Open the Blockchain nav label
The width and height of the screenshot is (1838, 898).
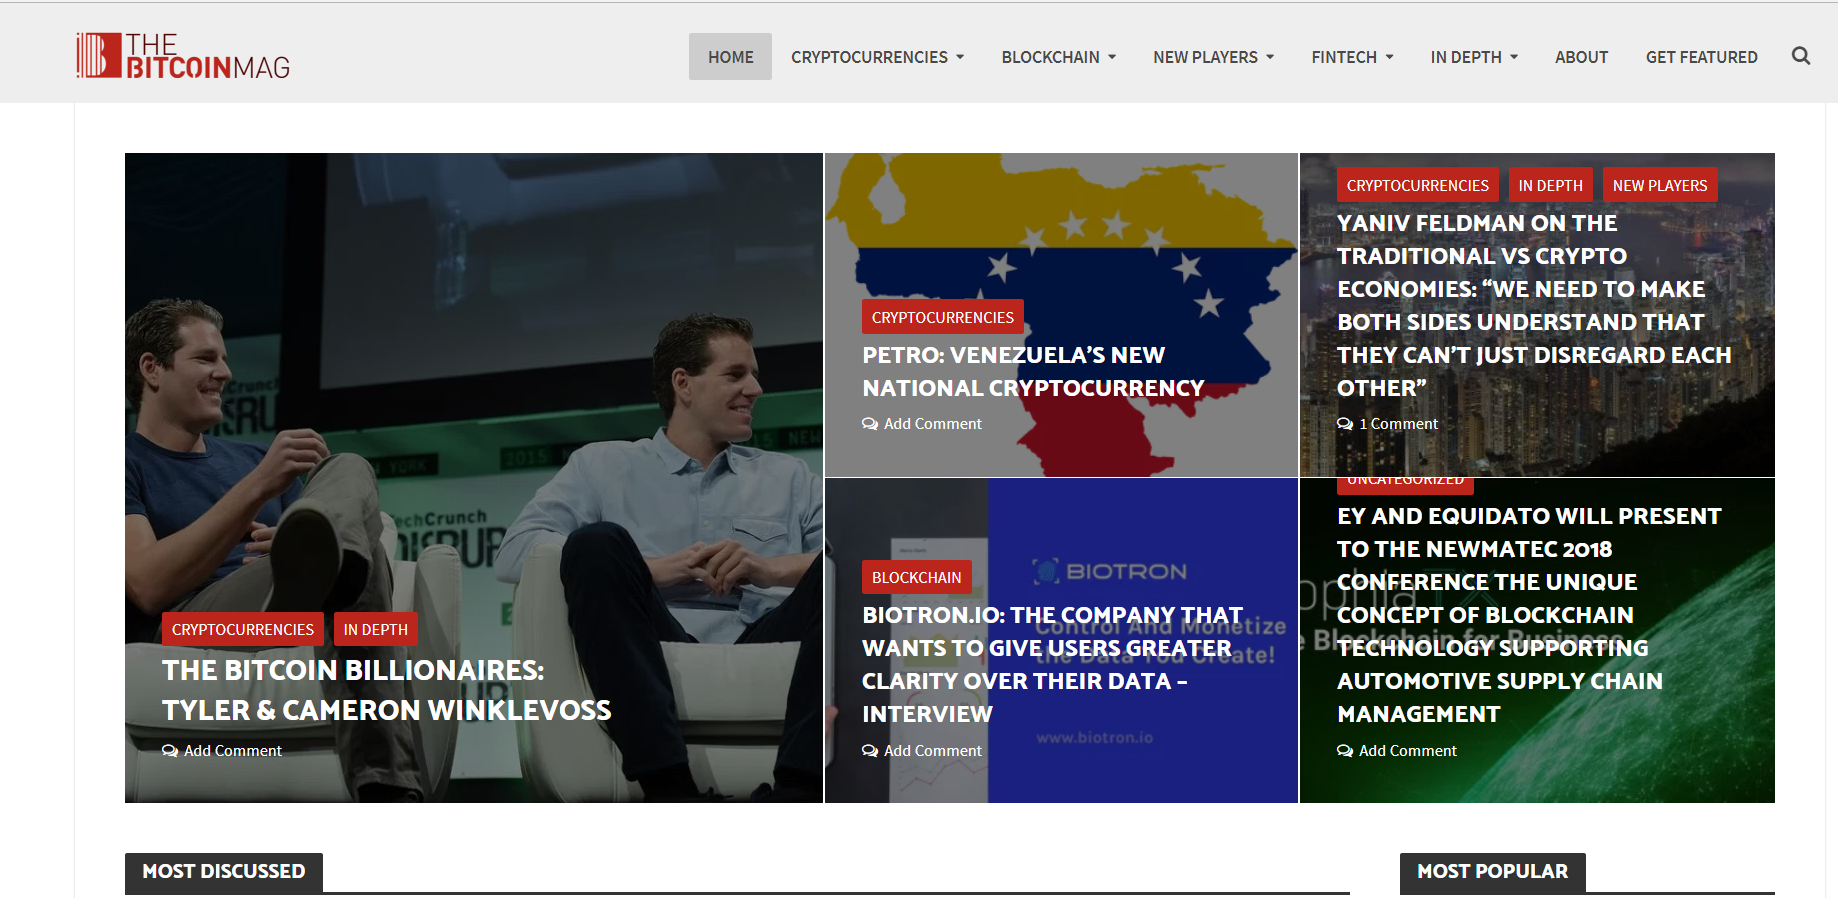[1050, 57]
